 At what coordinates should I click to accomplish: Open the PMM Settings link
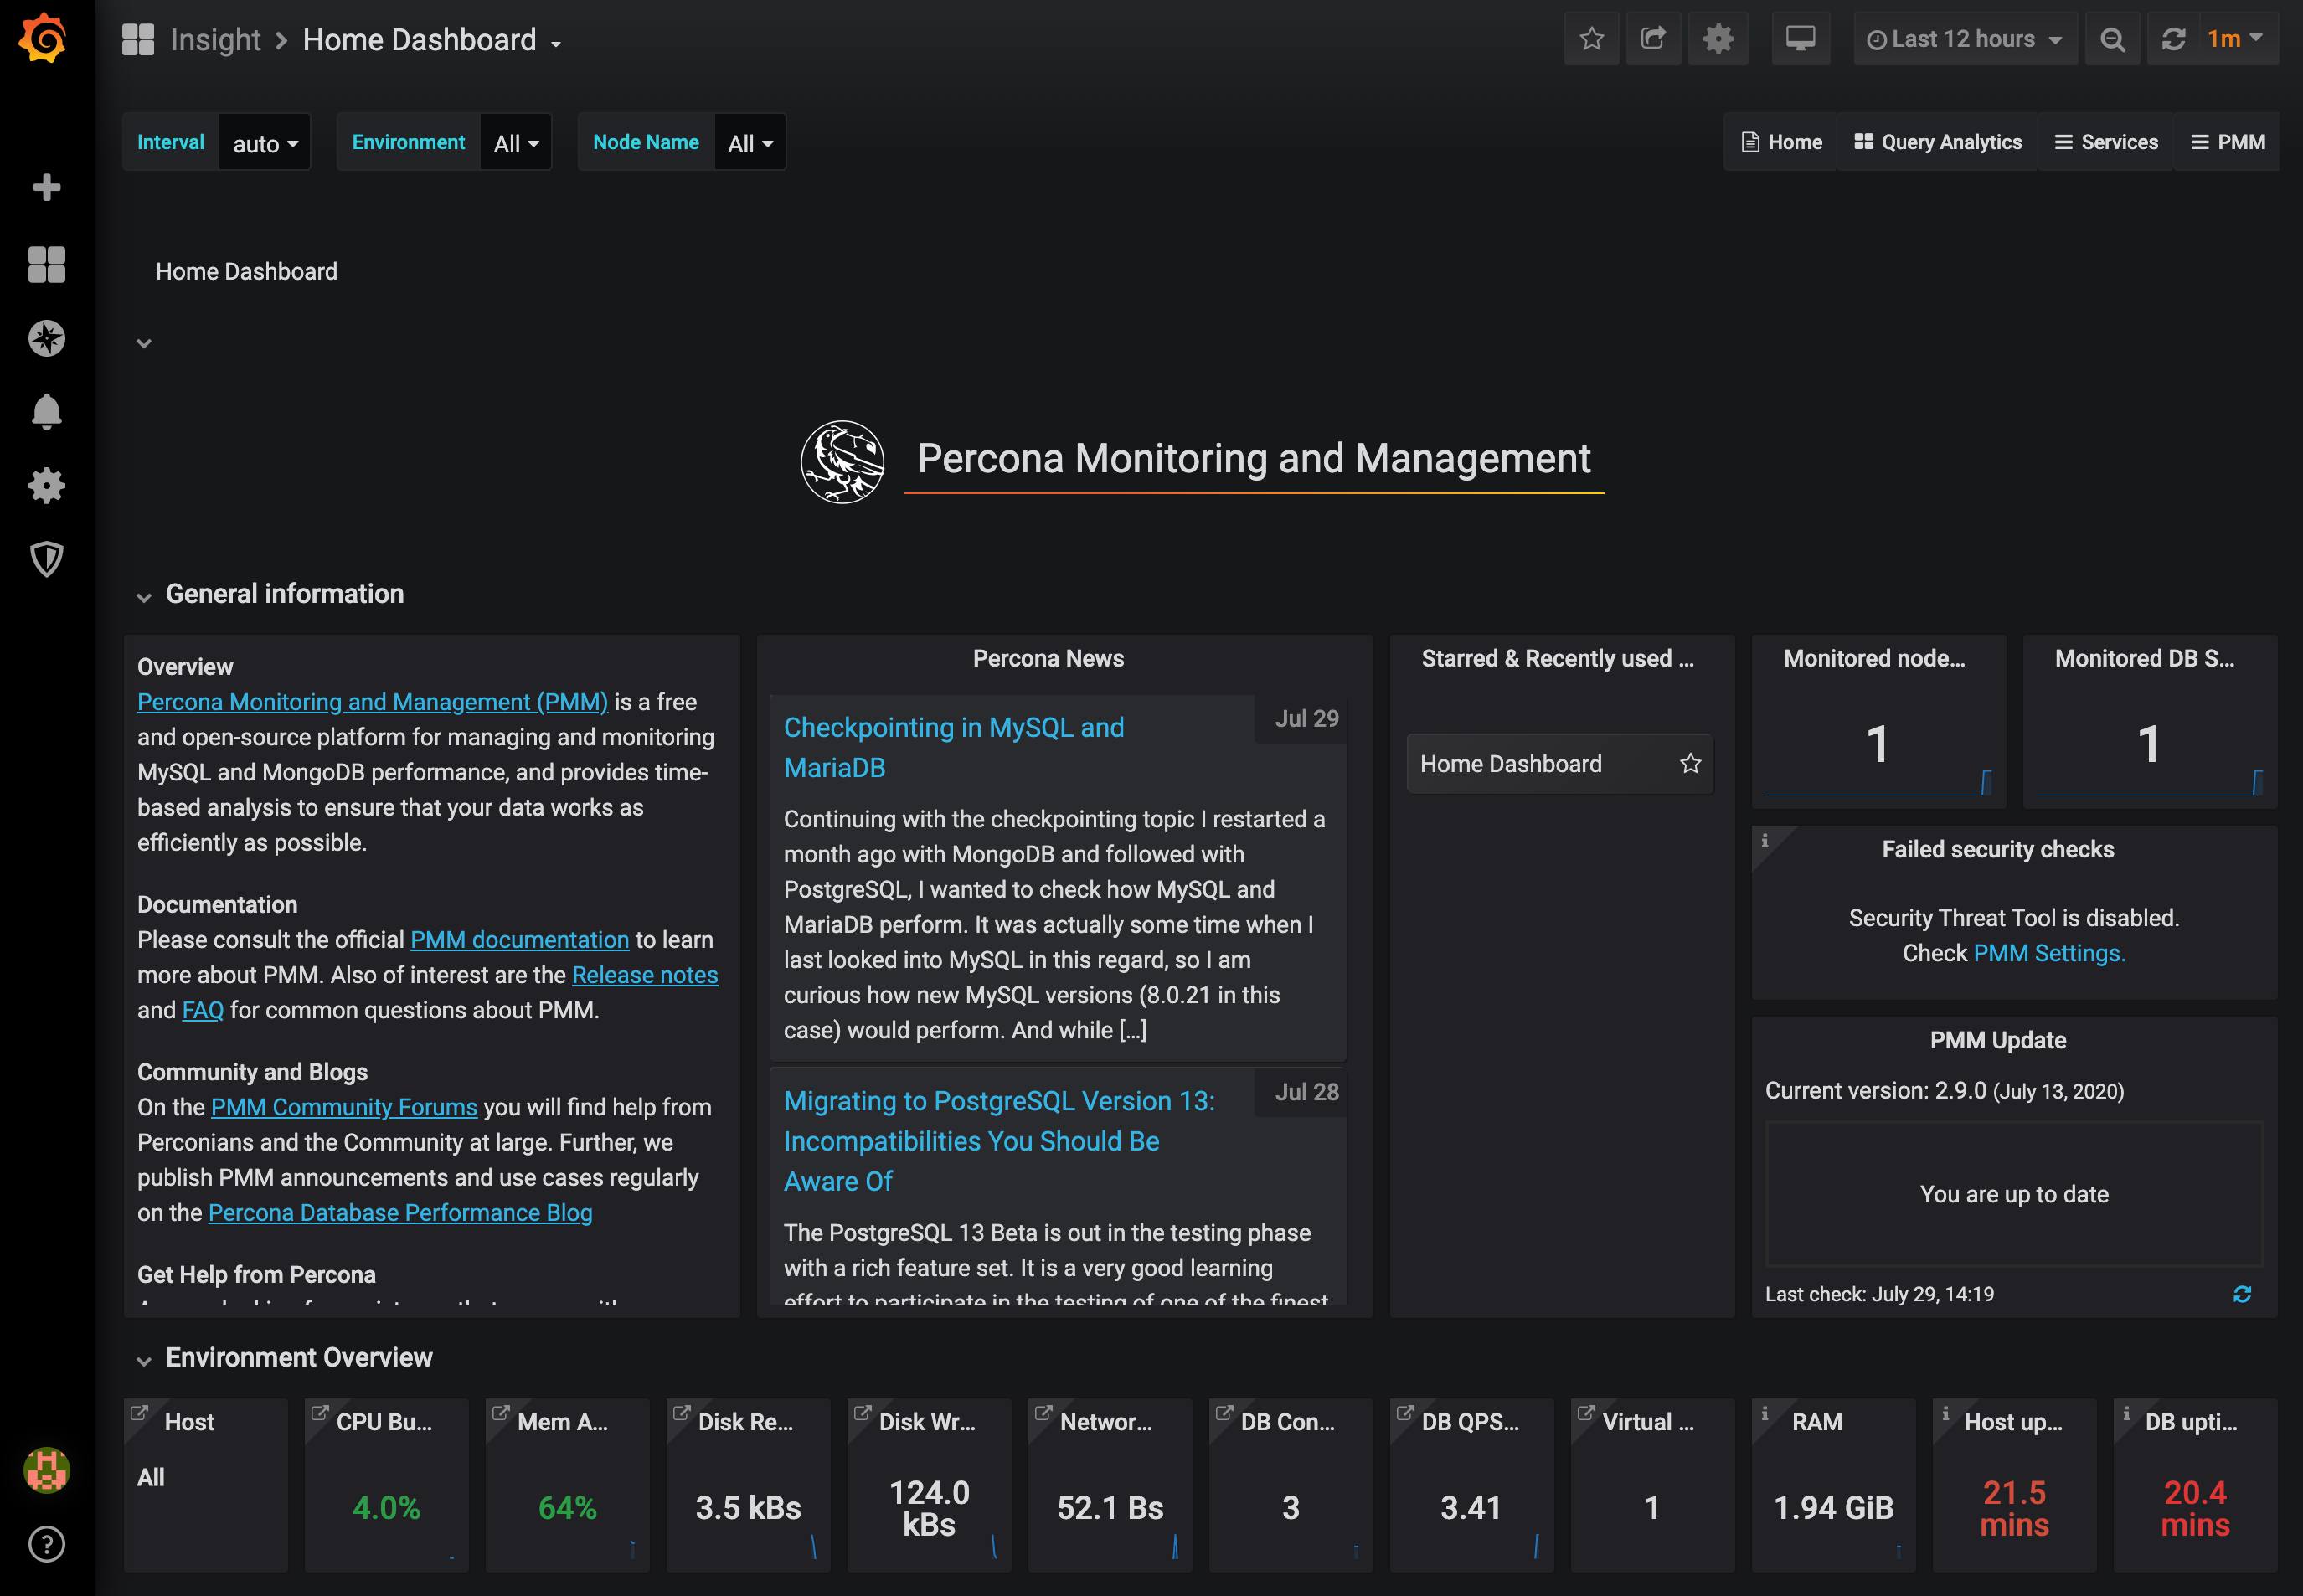[x=2049, y=953]
